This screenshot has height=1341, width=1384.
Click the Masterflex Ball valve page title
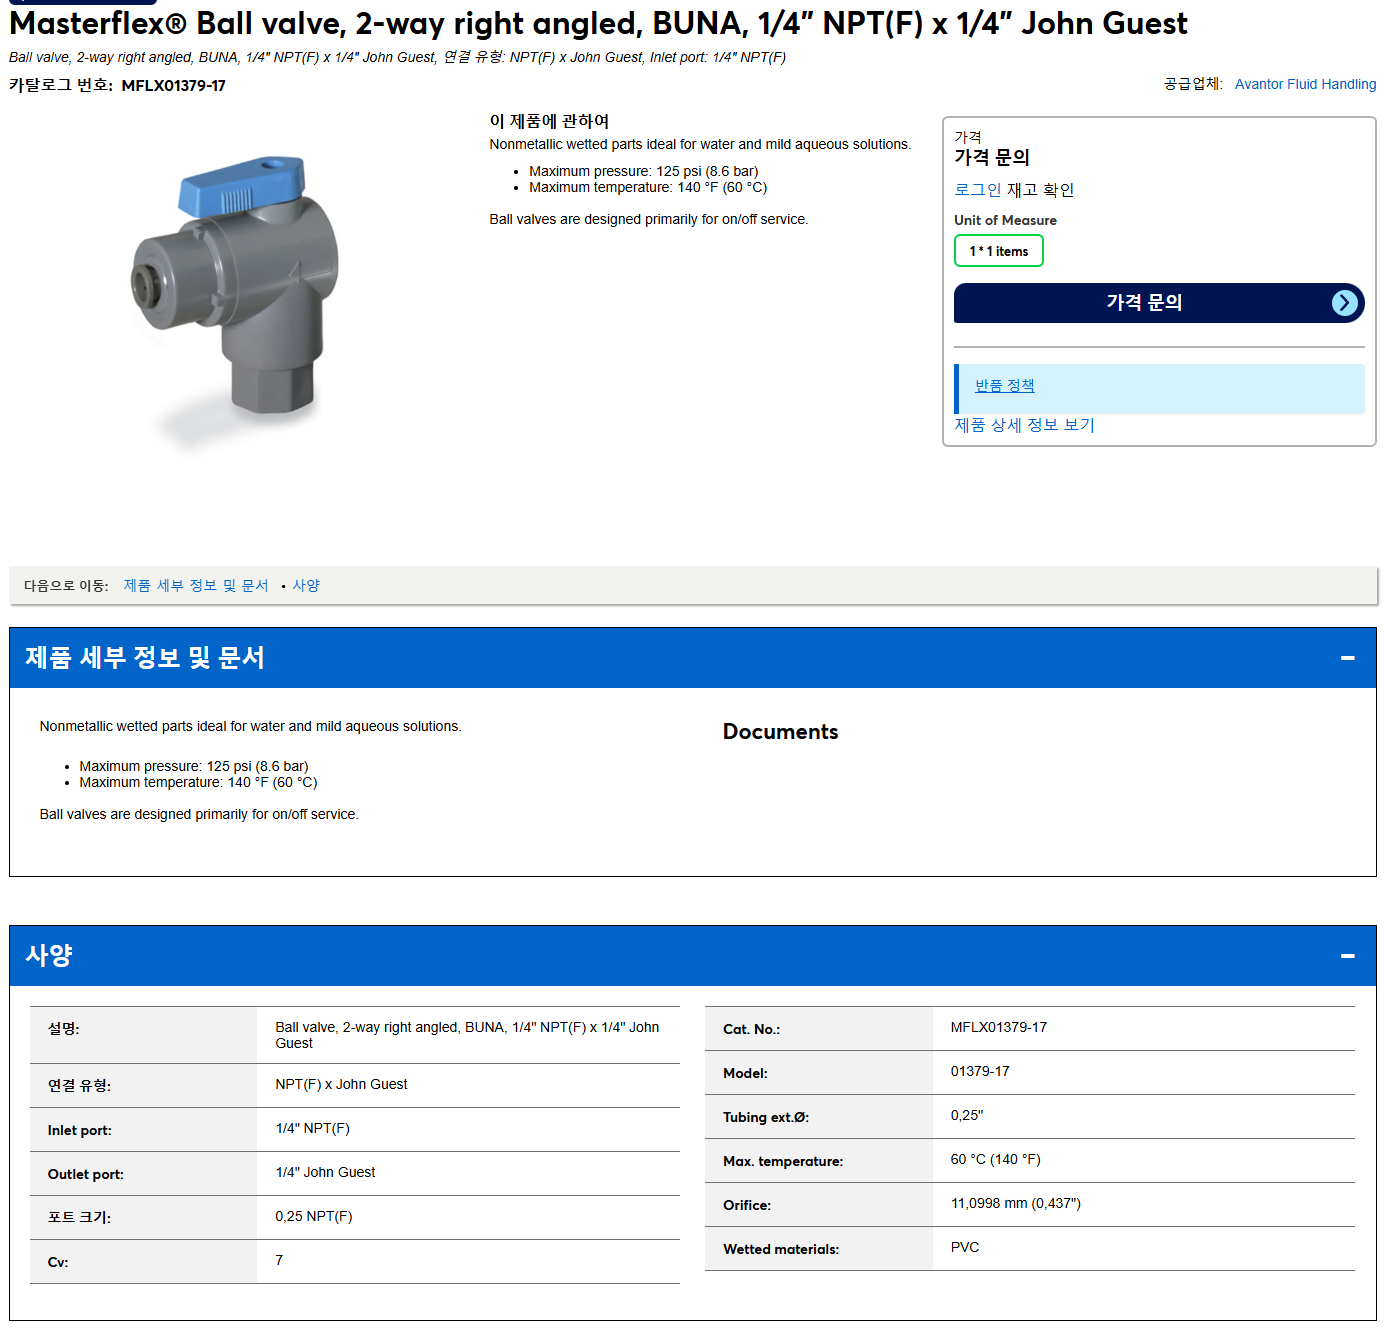click(x=598, y=23)
